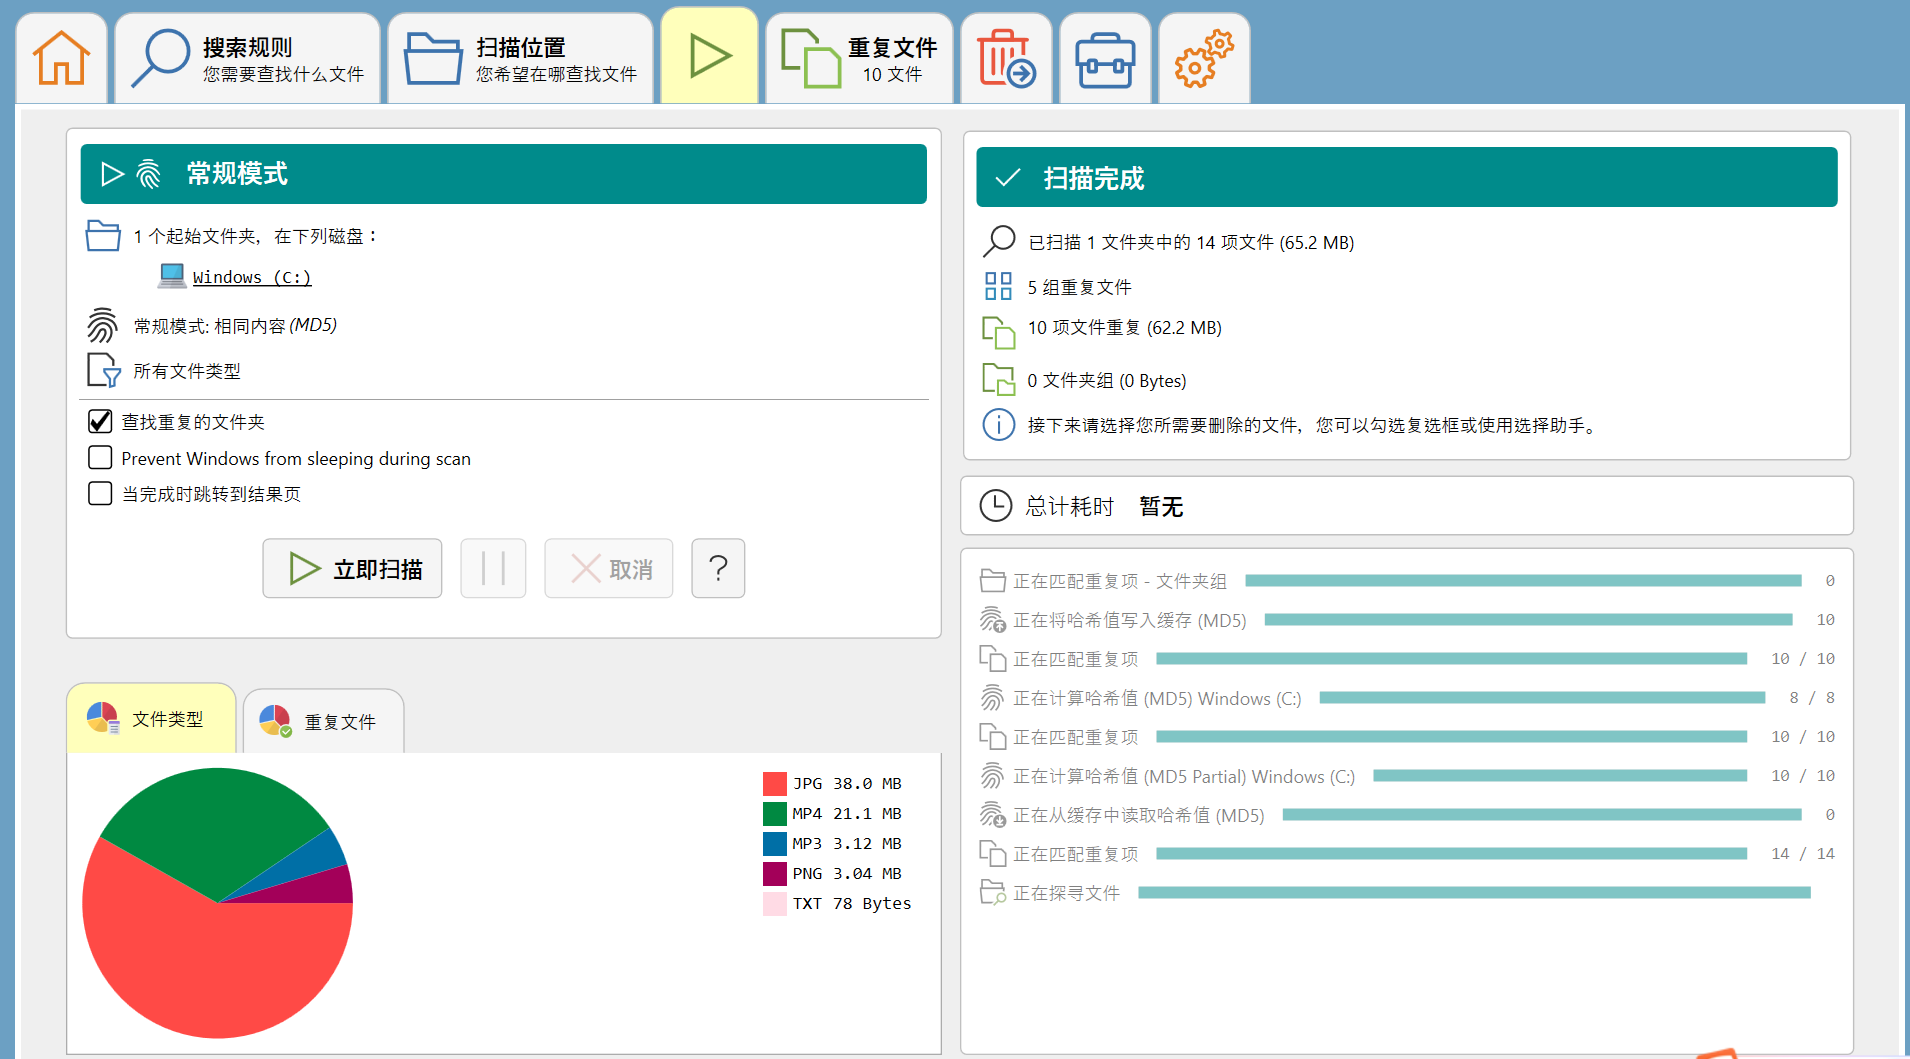Open the 搜索规则 search criteria tab
Screen dimensions: 1910x1059
tap(248, 58)
